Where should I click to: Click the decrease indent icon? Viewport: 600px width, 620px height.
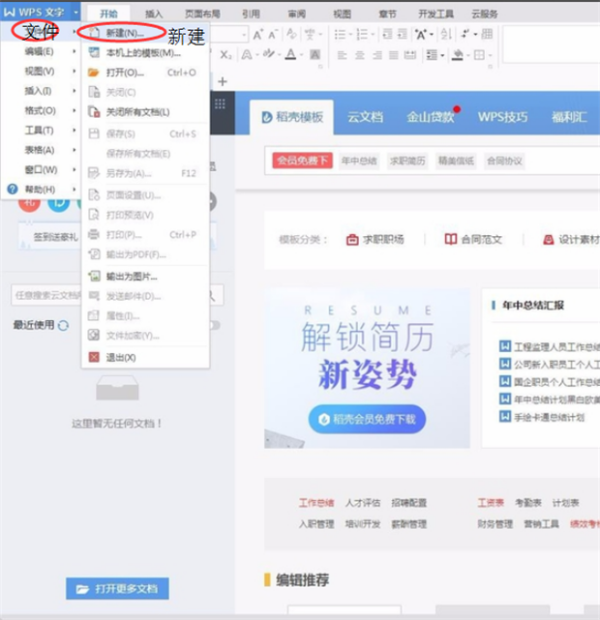[387, 34]
